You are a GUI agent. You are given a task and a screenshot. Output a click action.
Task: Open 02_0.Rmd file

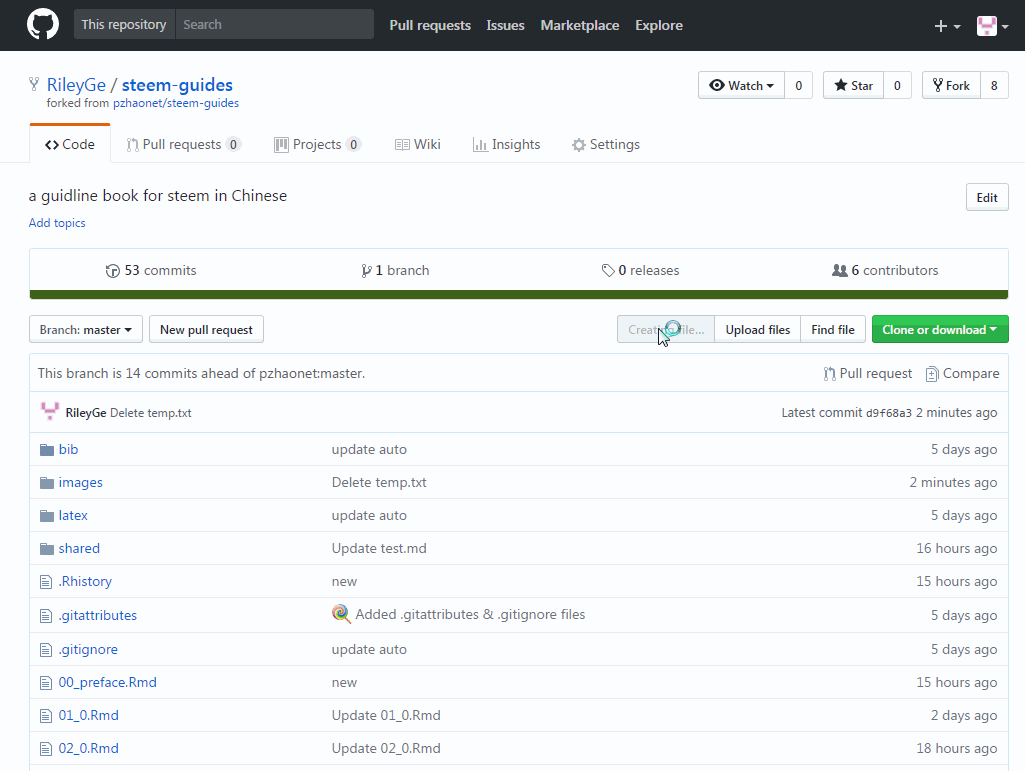pyautogui.click(x=89, y=748)
